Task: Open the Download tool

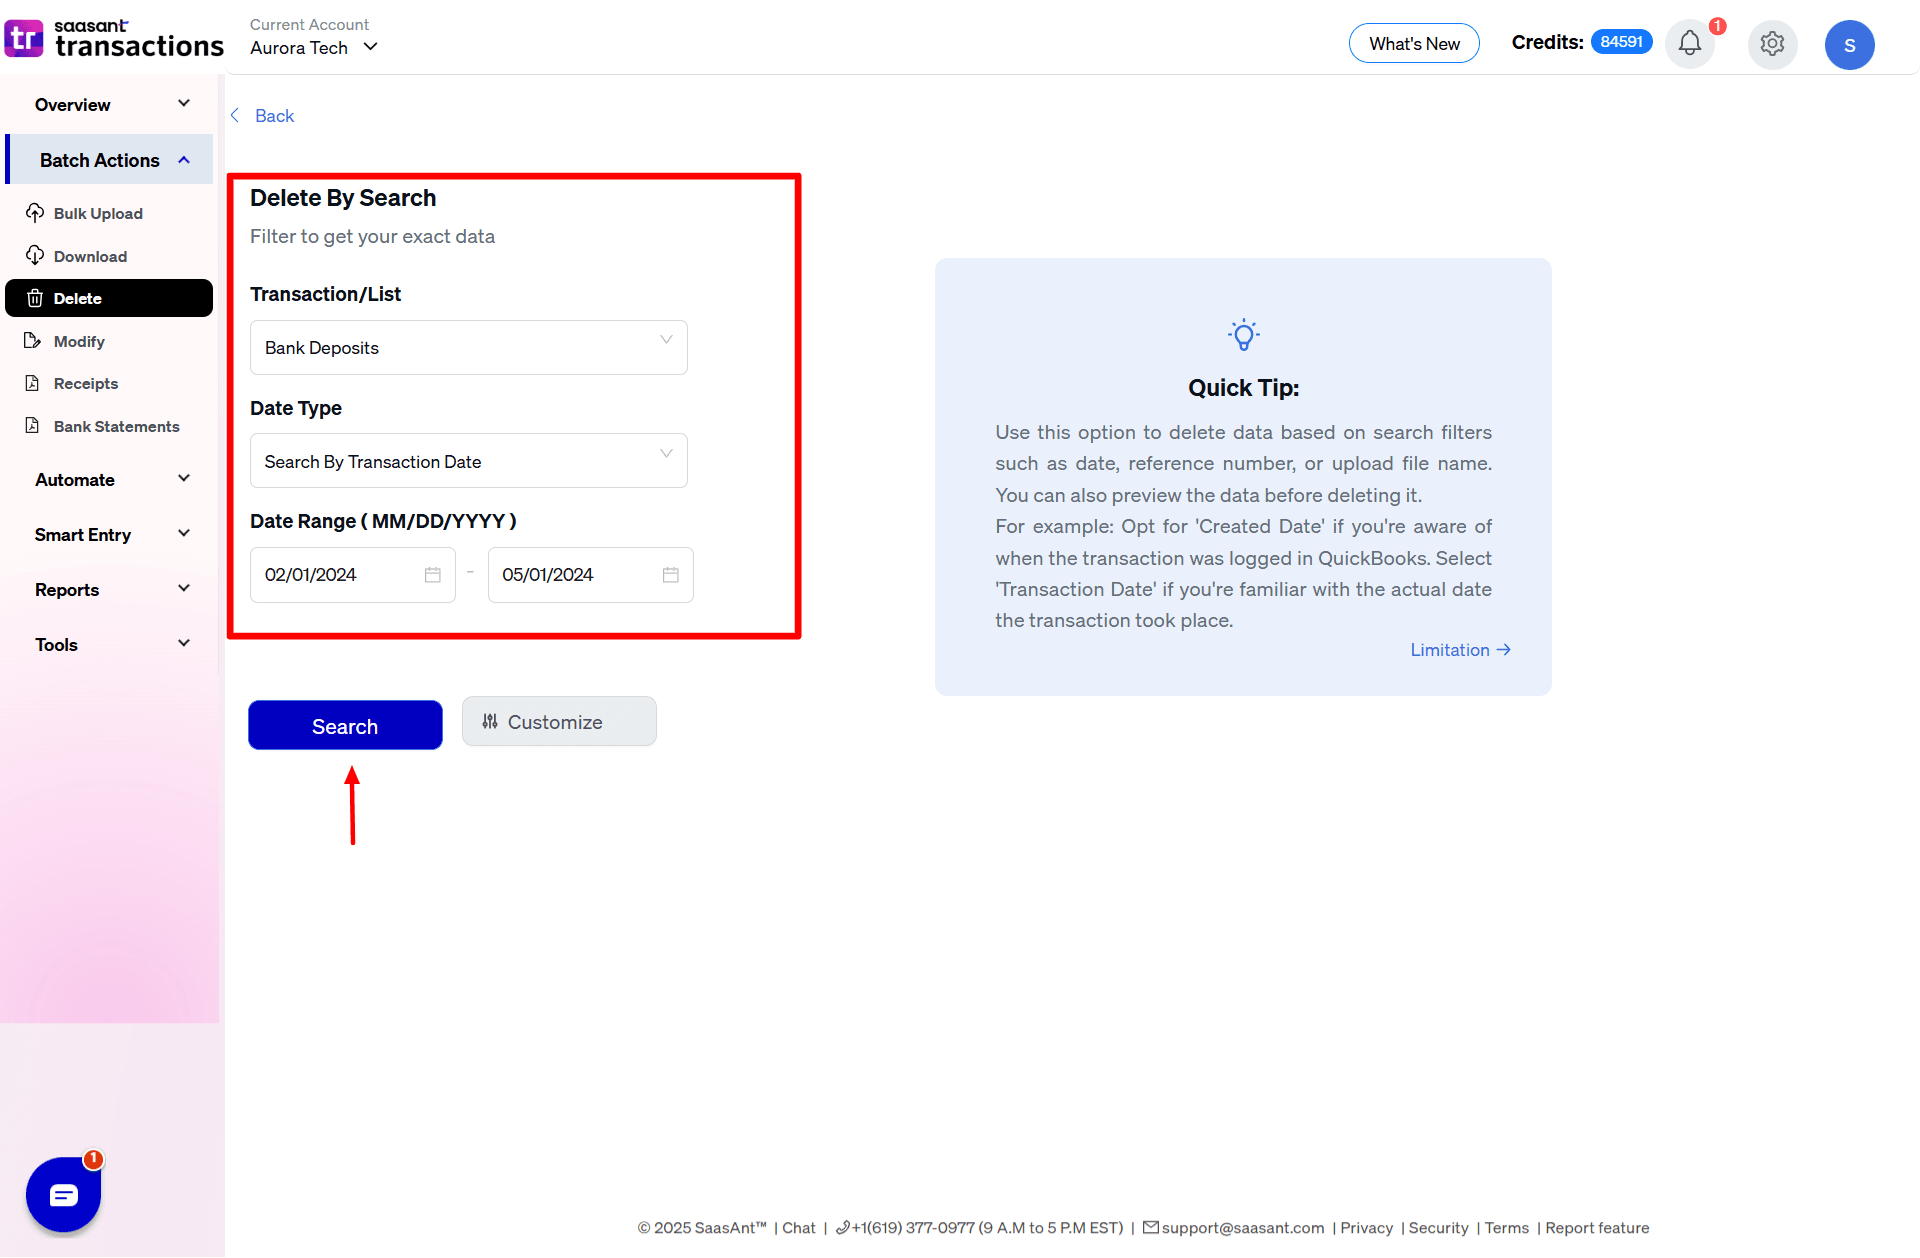Action: point(89,256)
